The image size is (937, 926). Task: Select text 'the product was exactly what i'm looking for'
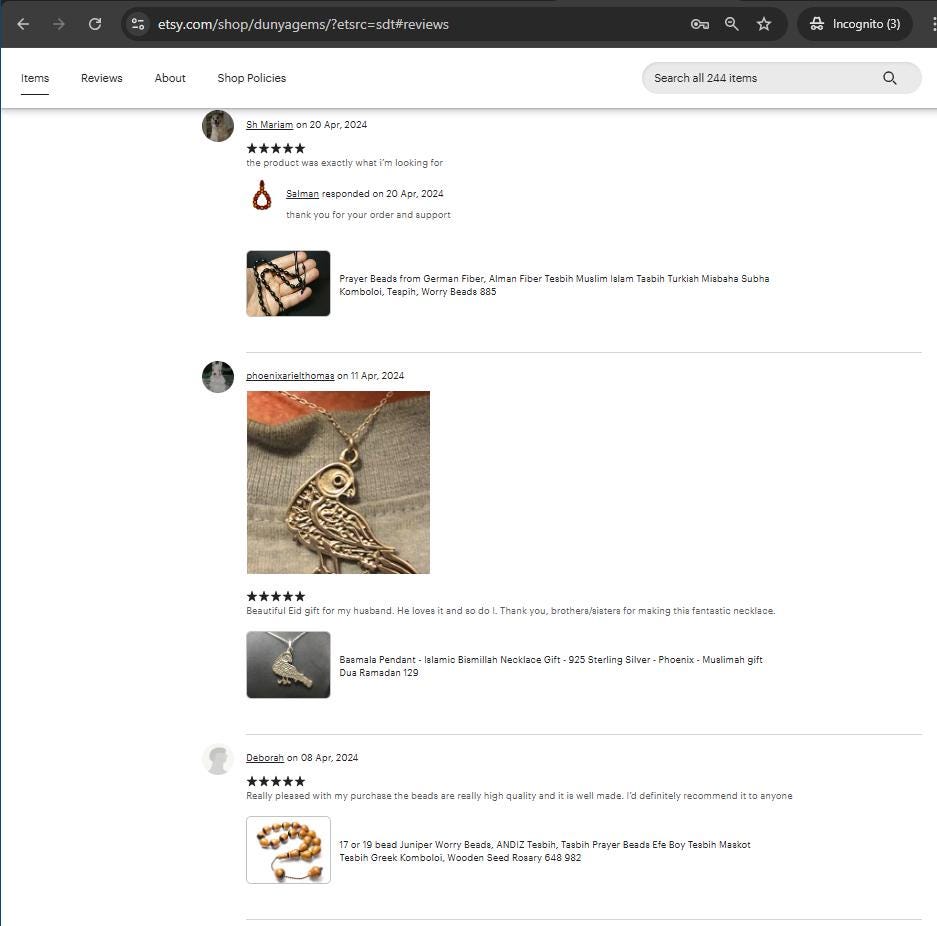tap(345, 162)
